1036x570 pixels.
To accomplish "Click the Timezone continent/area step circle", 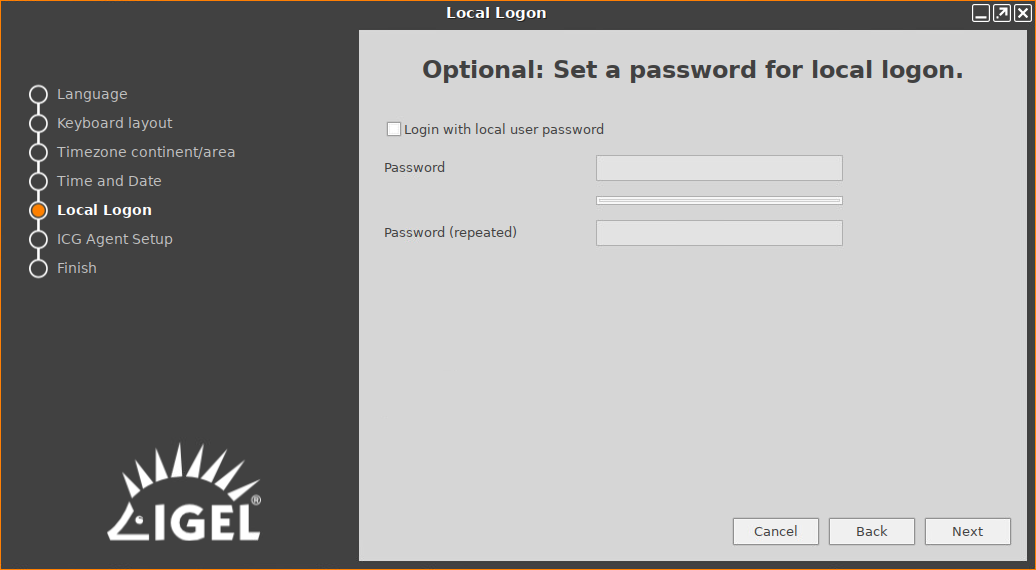I will pos(38,152).
